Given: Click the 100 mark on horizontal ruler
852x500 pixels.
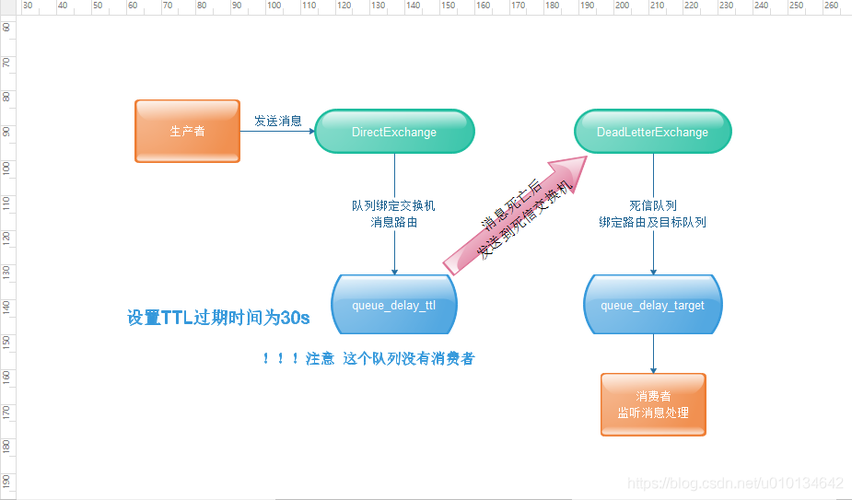Looking at the screenshot, I should click(274, 5).
